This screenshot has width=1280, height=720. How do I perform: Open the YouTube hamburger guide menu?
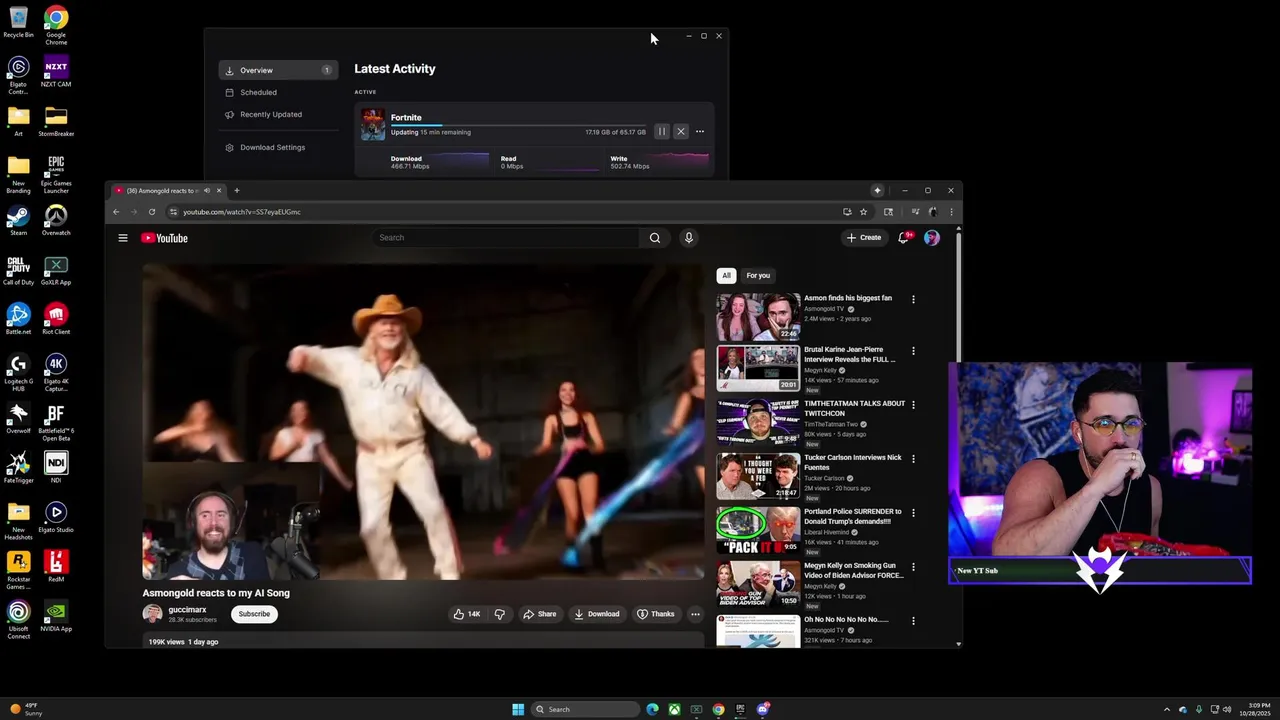pos(123,238)
